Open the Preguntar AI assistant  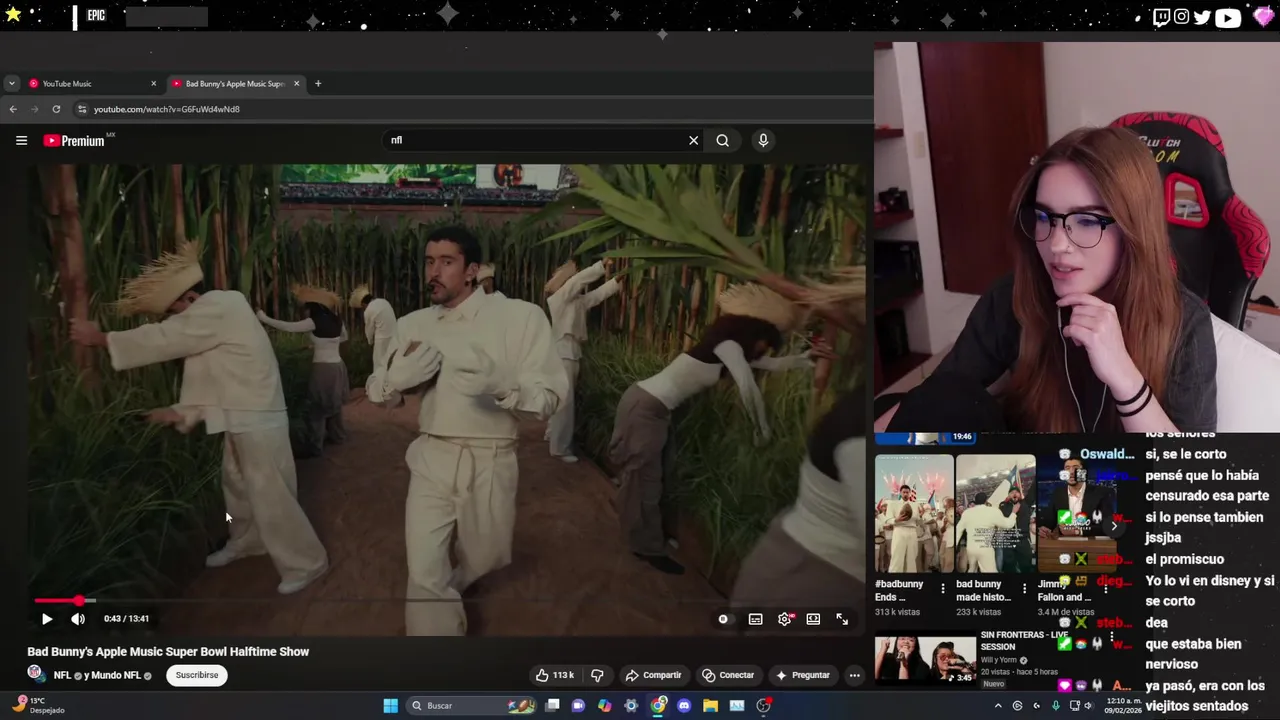click(x=802, y=675)
